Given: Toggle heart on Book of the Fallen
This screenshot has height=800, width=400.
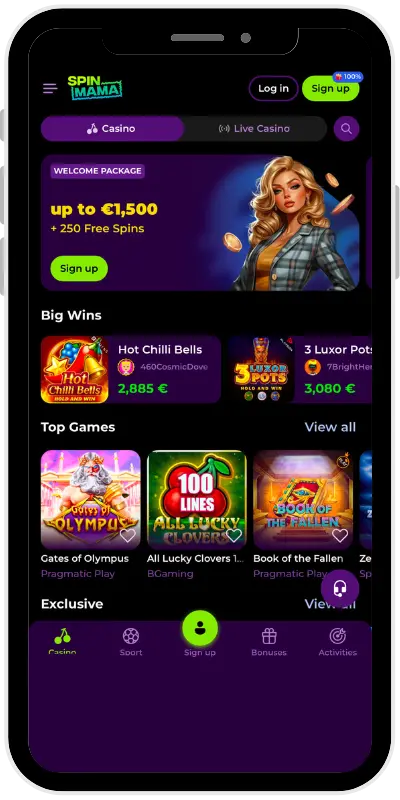Looking at the screenshot, I should [x=340, y=535].
